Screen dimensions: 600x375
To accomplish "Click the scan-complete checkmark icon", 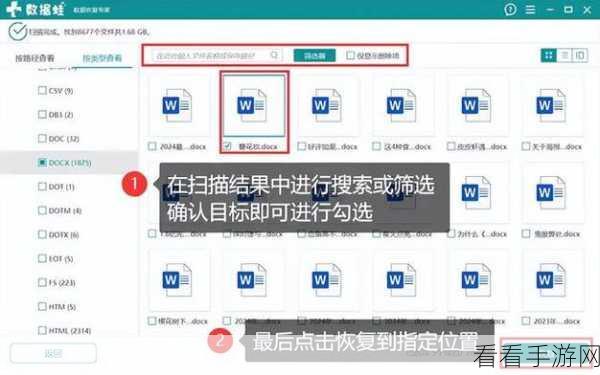I will click(17, 31).
